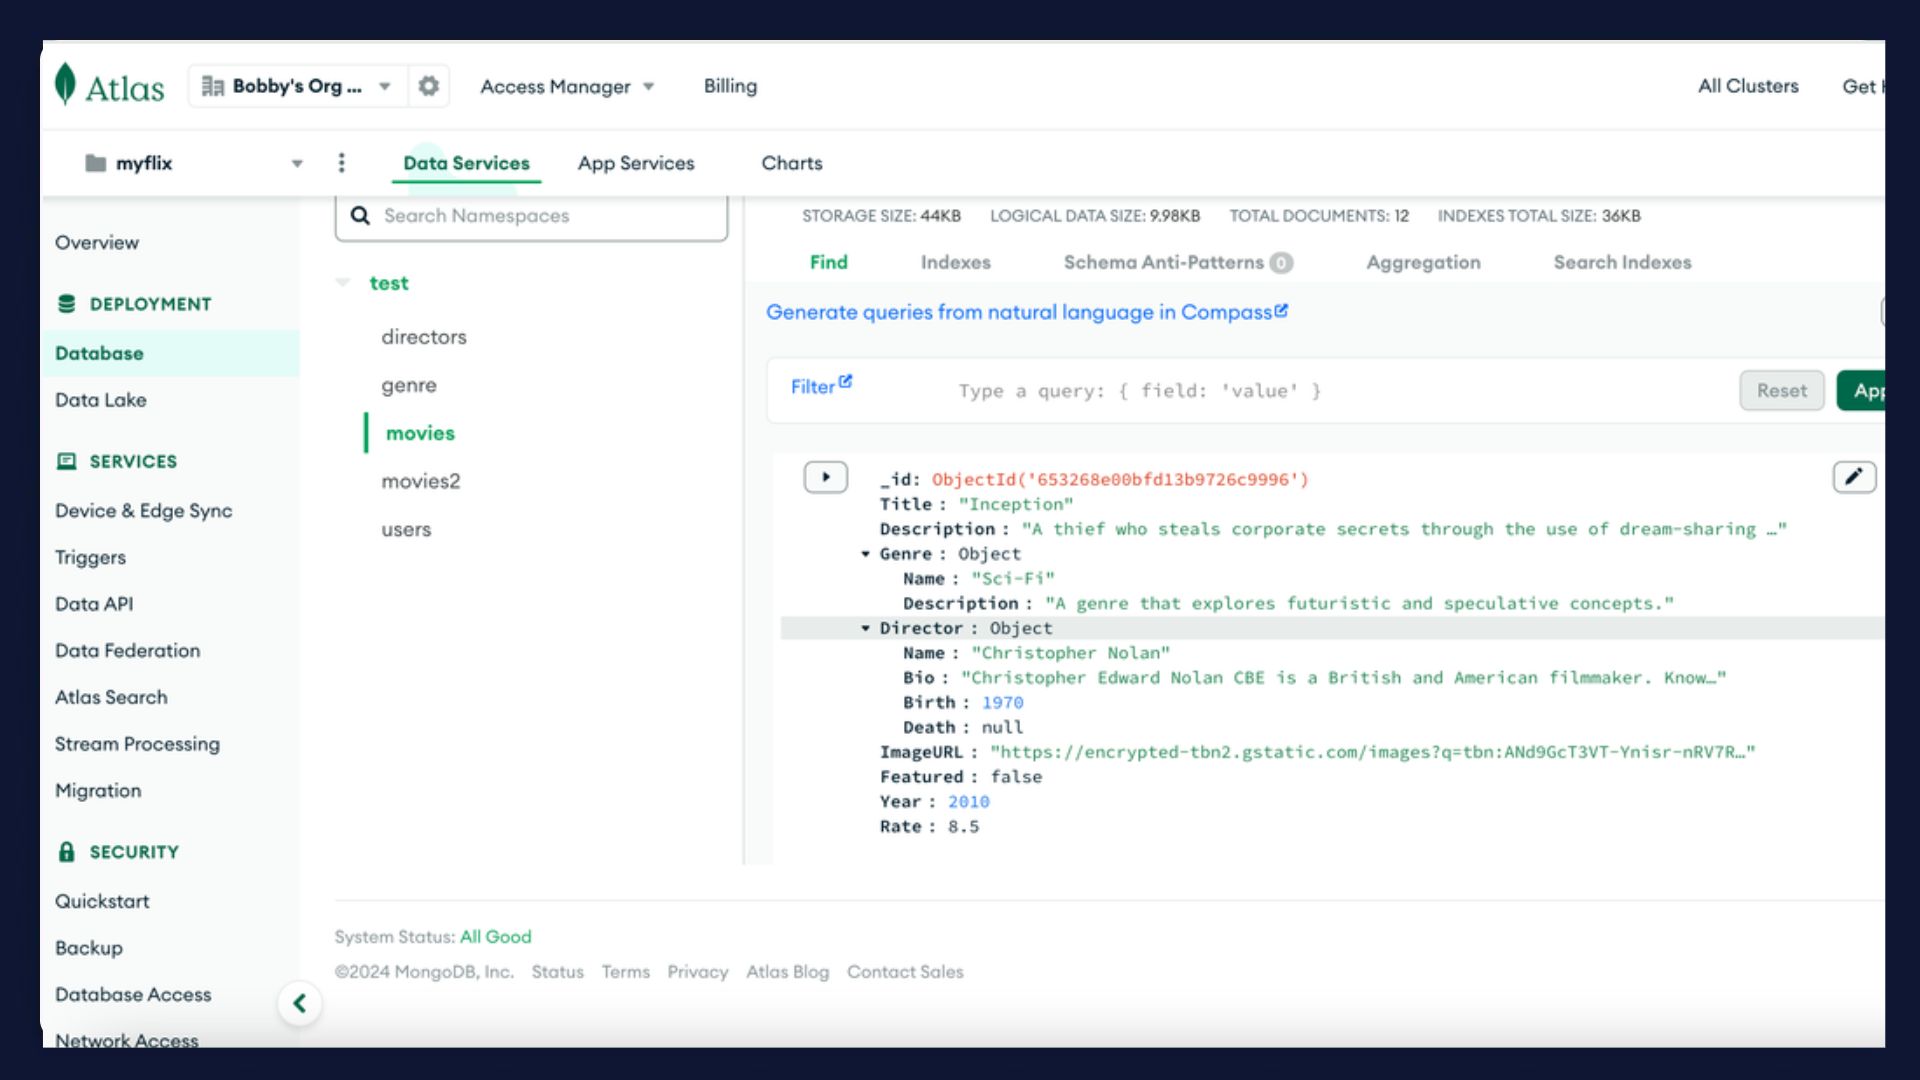Click the Privacy footer link
Screen dimensions: 1920x1080
coord(698,972)
